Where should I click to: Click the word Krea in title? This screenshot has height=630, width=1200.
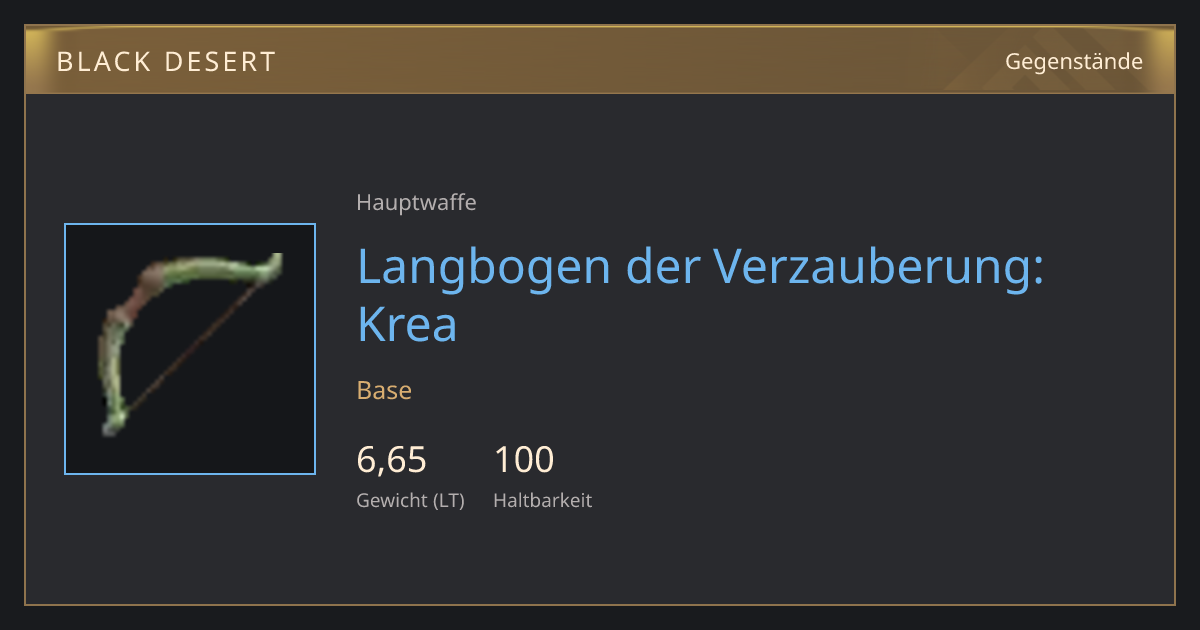tap(407, 324)
